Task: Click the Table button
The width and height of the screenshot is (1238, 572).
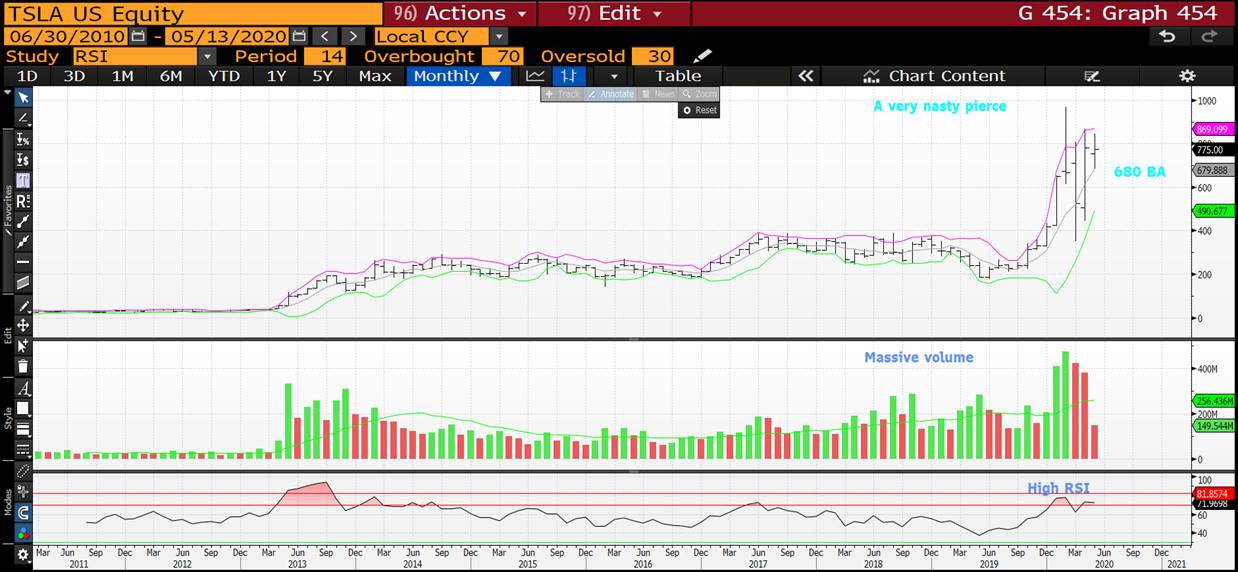Action: [x=678, y=76]
